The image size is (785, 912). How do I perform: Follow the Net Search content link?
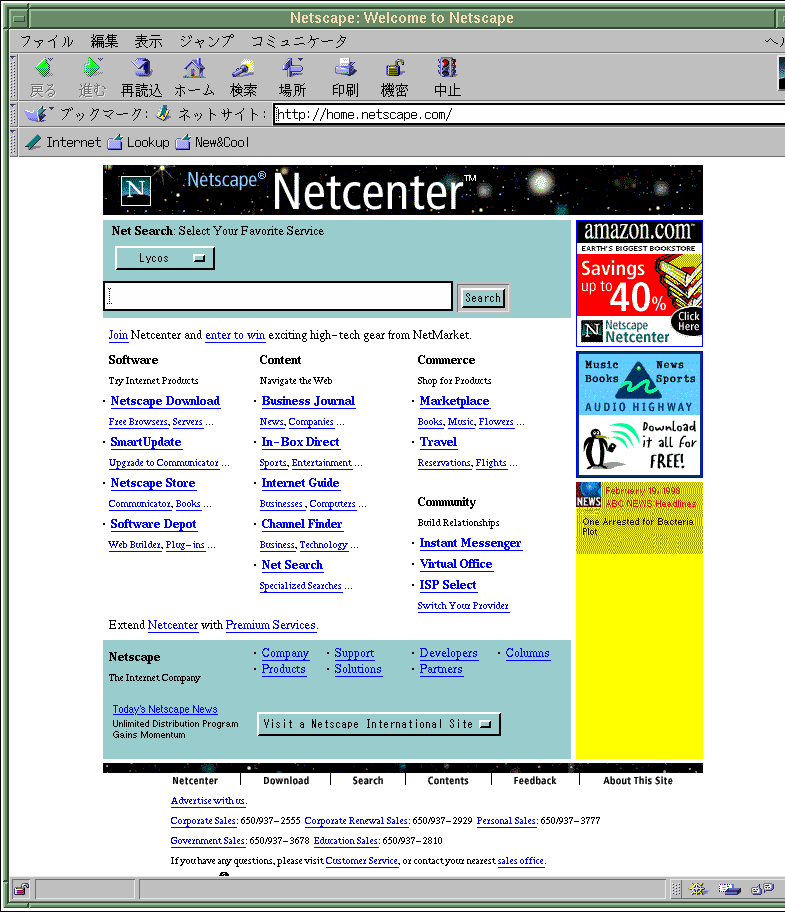coord(292,565)
